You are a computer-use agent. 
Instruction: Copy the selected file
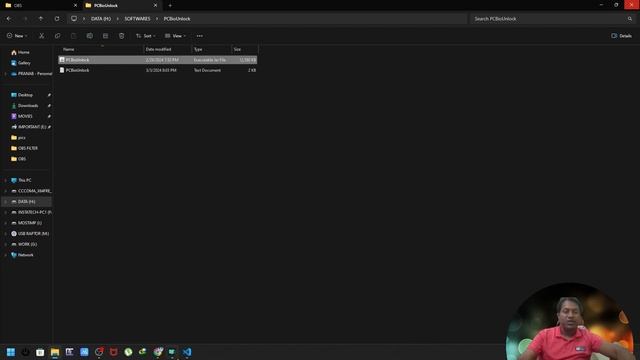tap(58, 36)
